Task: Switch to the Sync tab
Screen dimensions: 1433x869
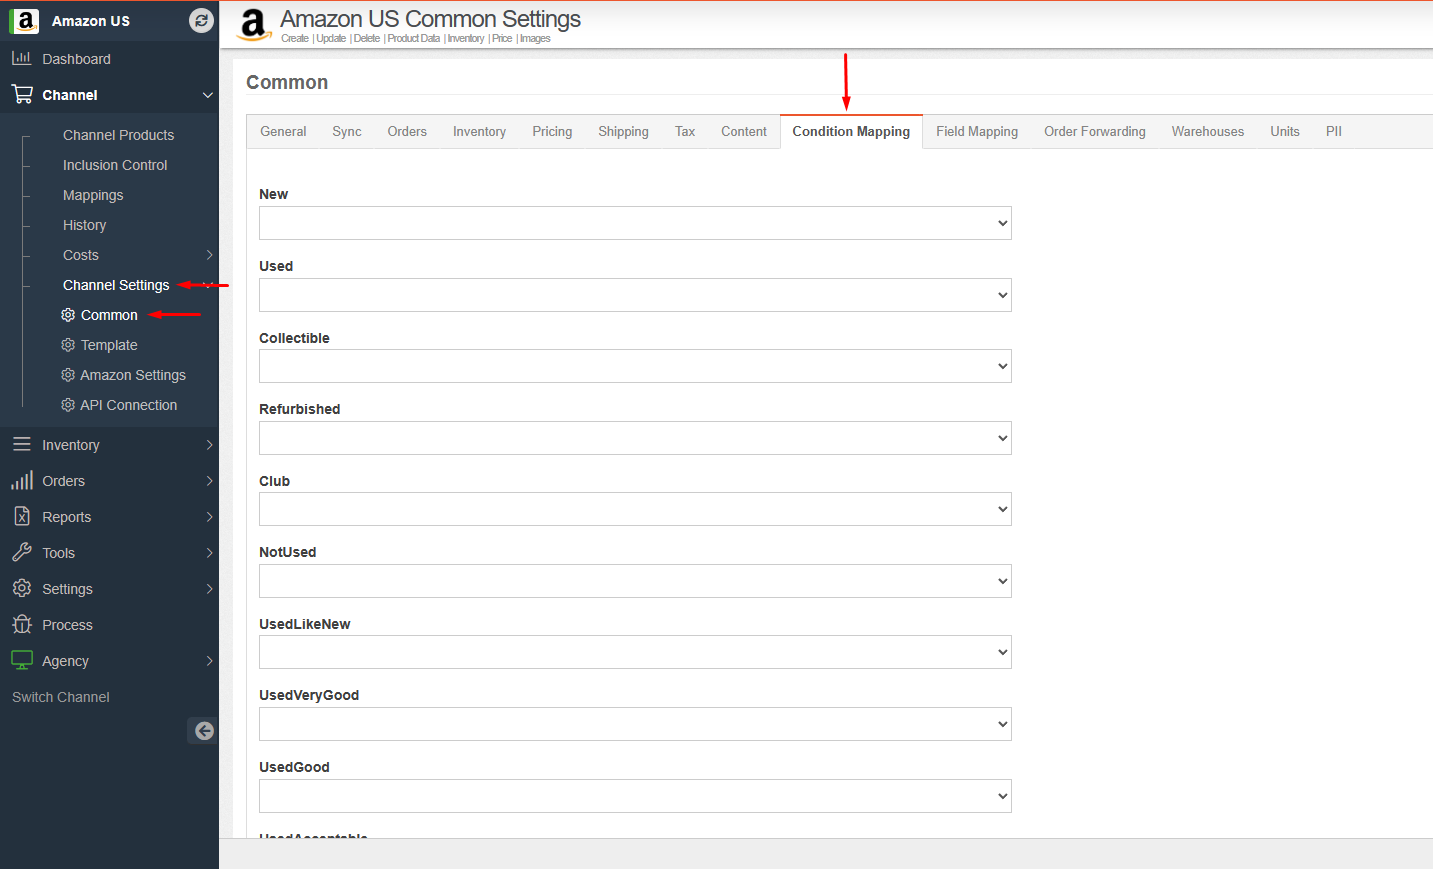Action: point(347,131)
